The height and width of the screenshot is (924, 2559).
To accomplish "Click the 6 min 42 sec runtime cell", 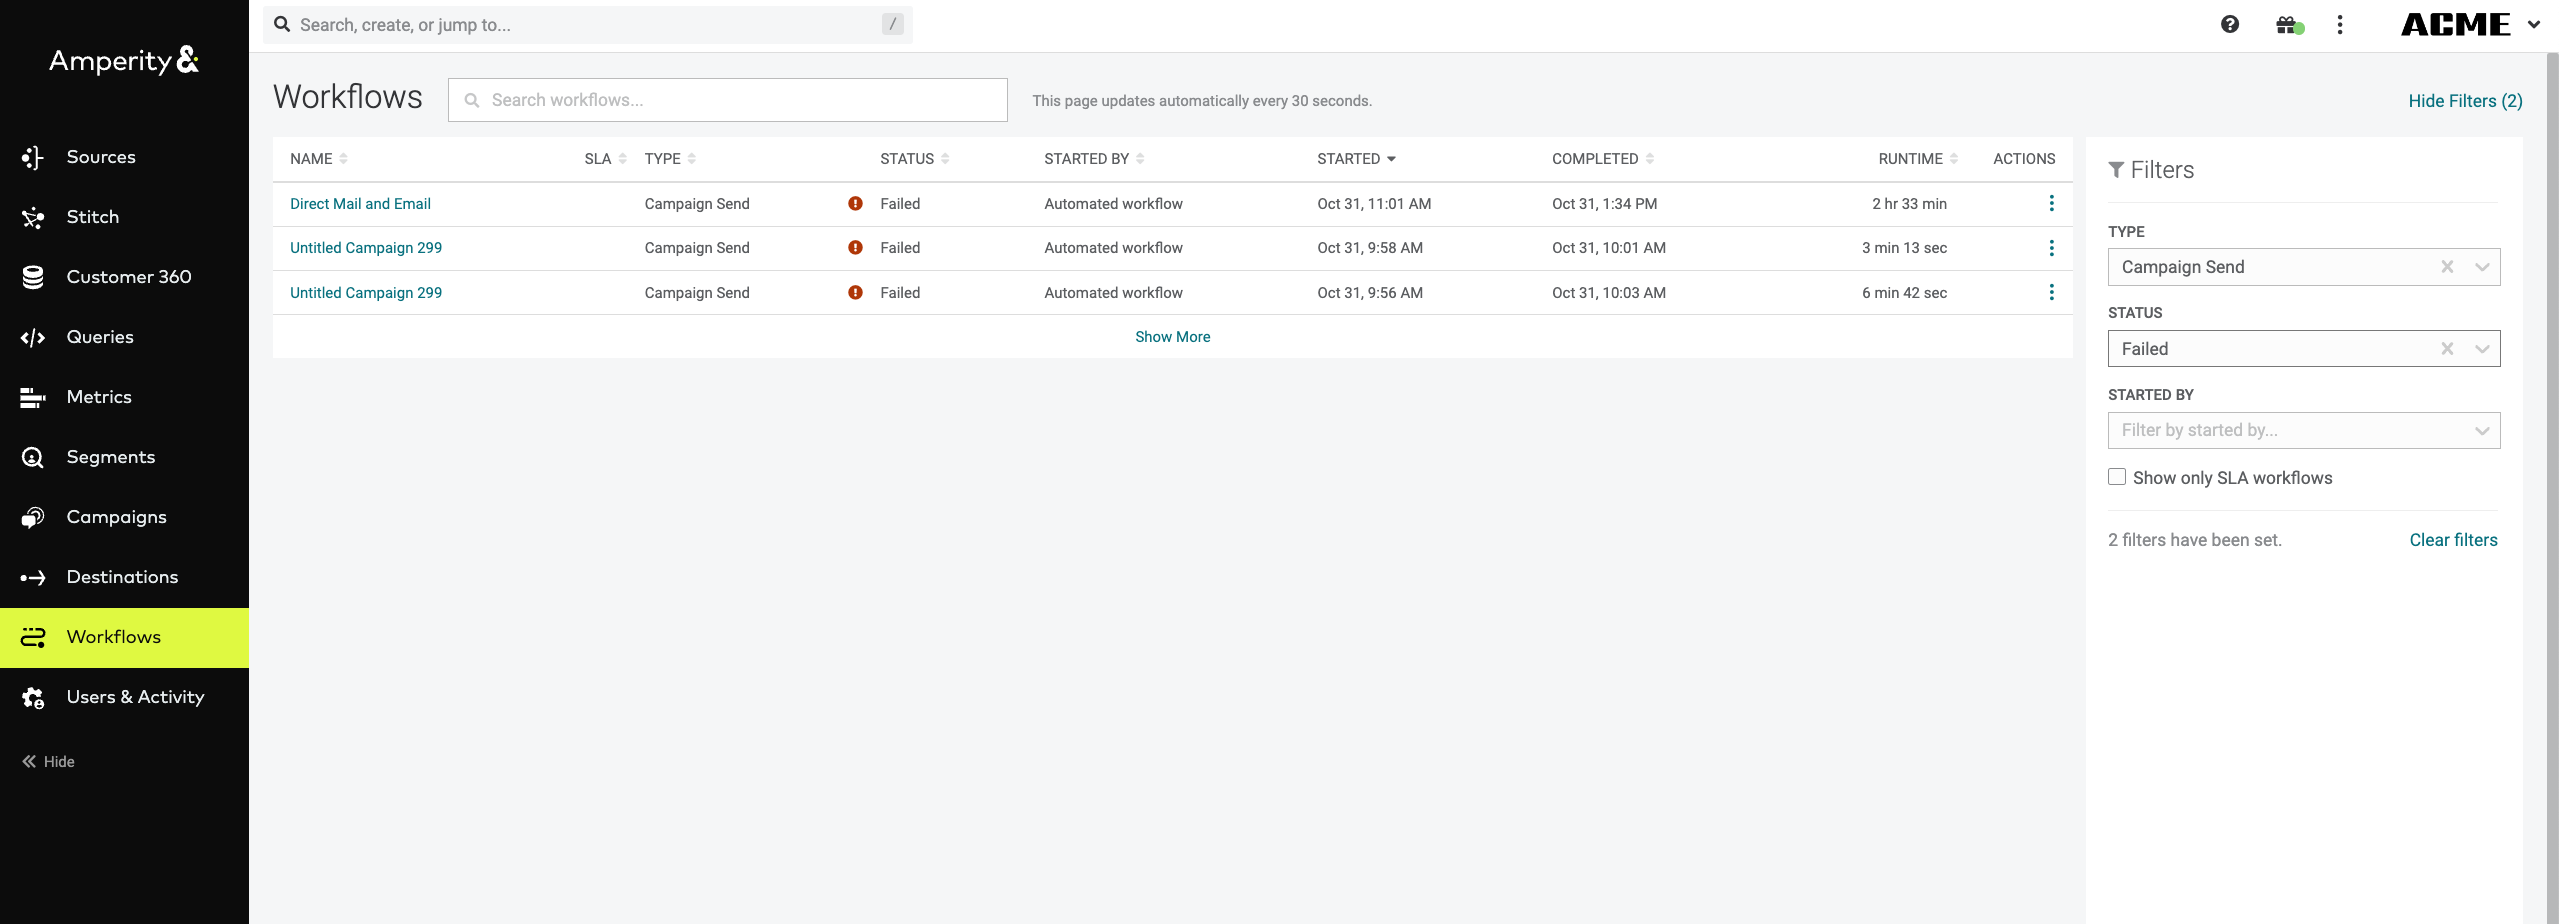I will coord(1904,293).
